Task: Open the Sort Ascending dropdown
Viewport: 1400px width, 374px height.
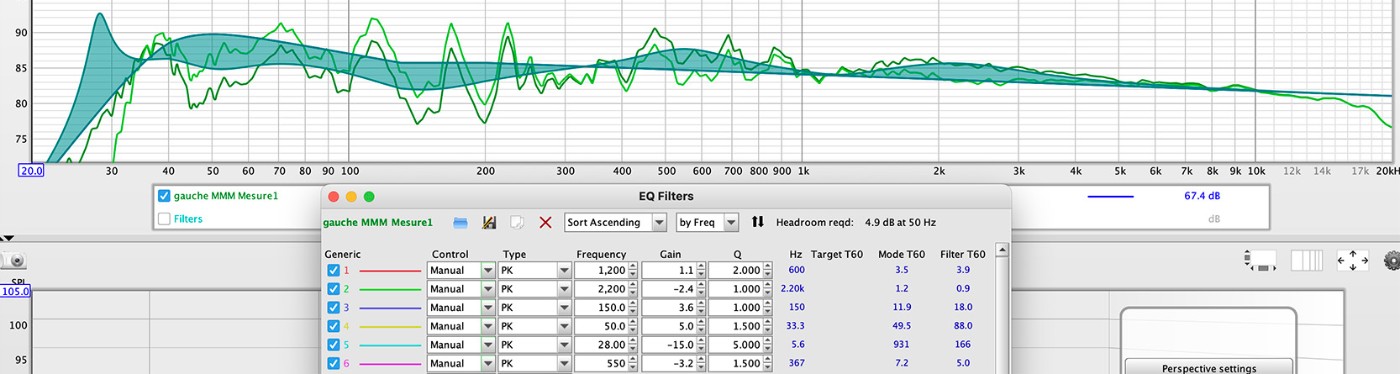Action: pyautogui.click(x=615, y=222)
